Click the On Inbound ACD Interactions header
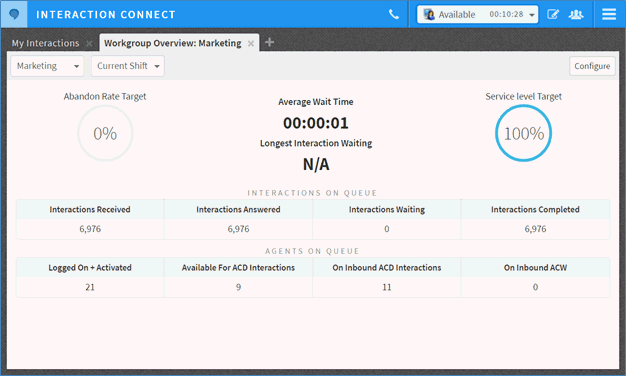Viewport: 626px width, 376px height. coord(386,267)
